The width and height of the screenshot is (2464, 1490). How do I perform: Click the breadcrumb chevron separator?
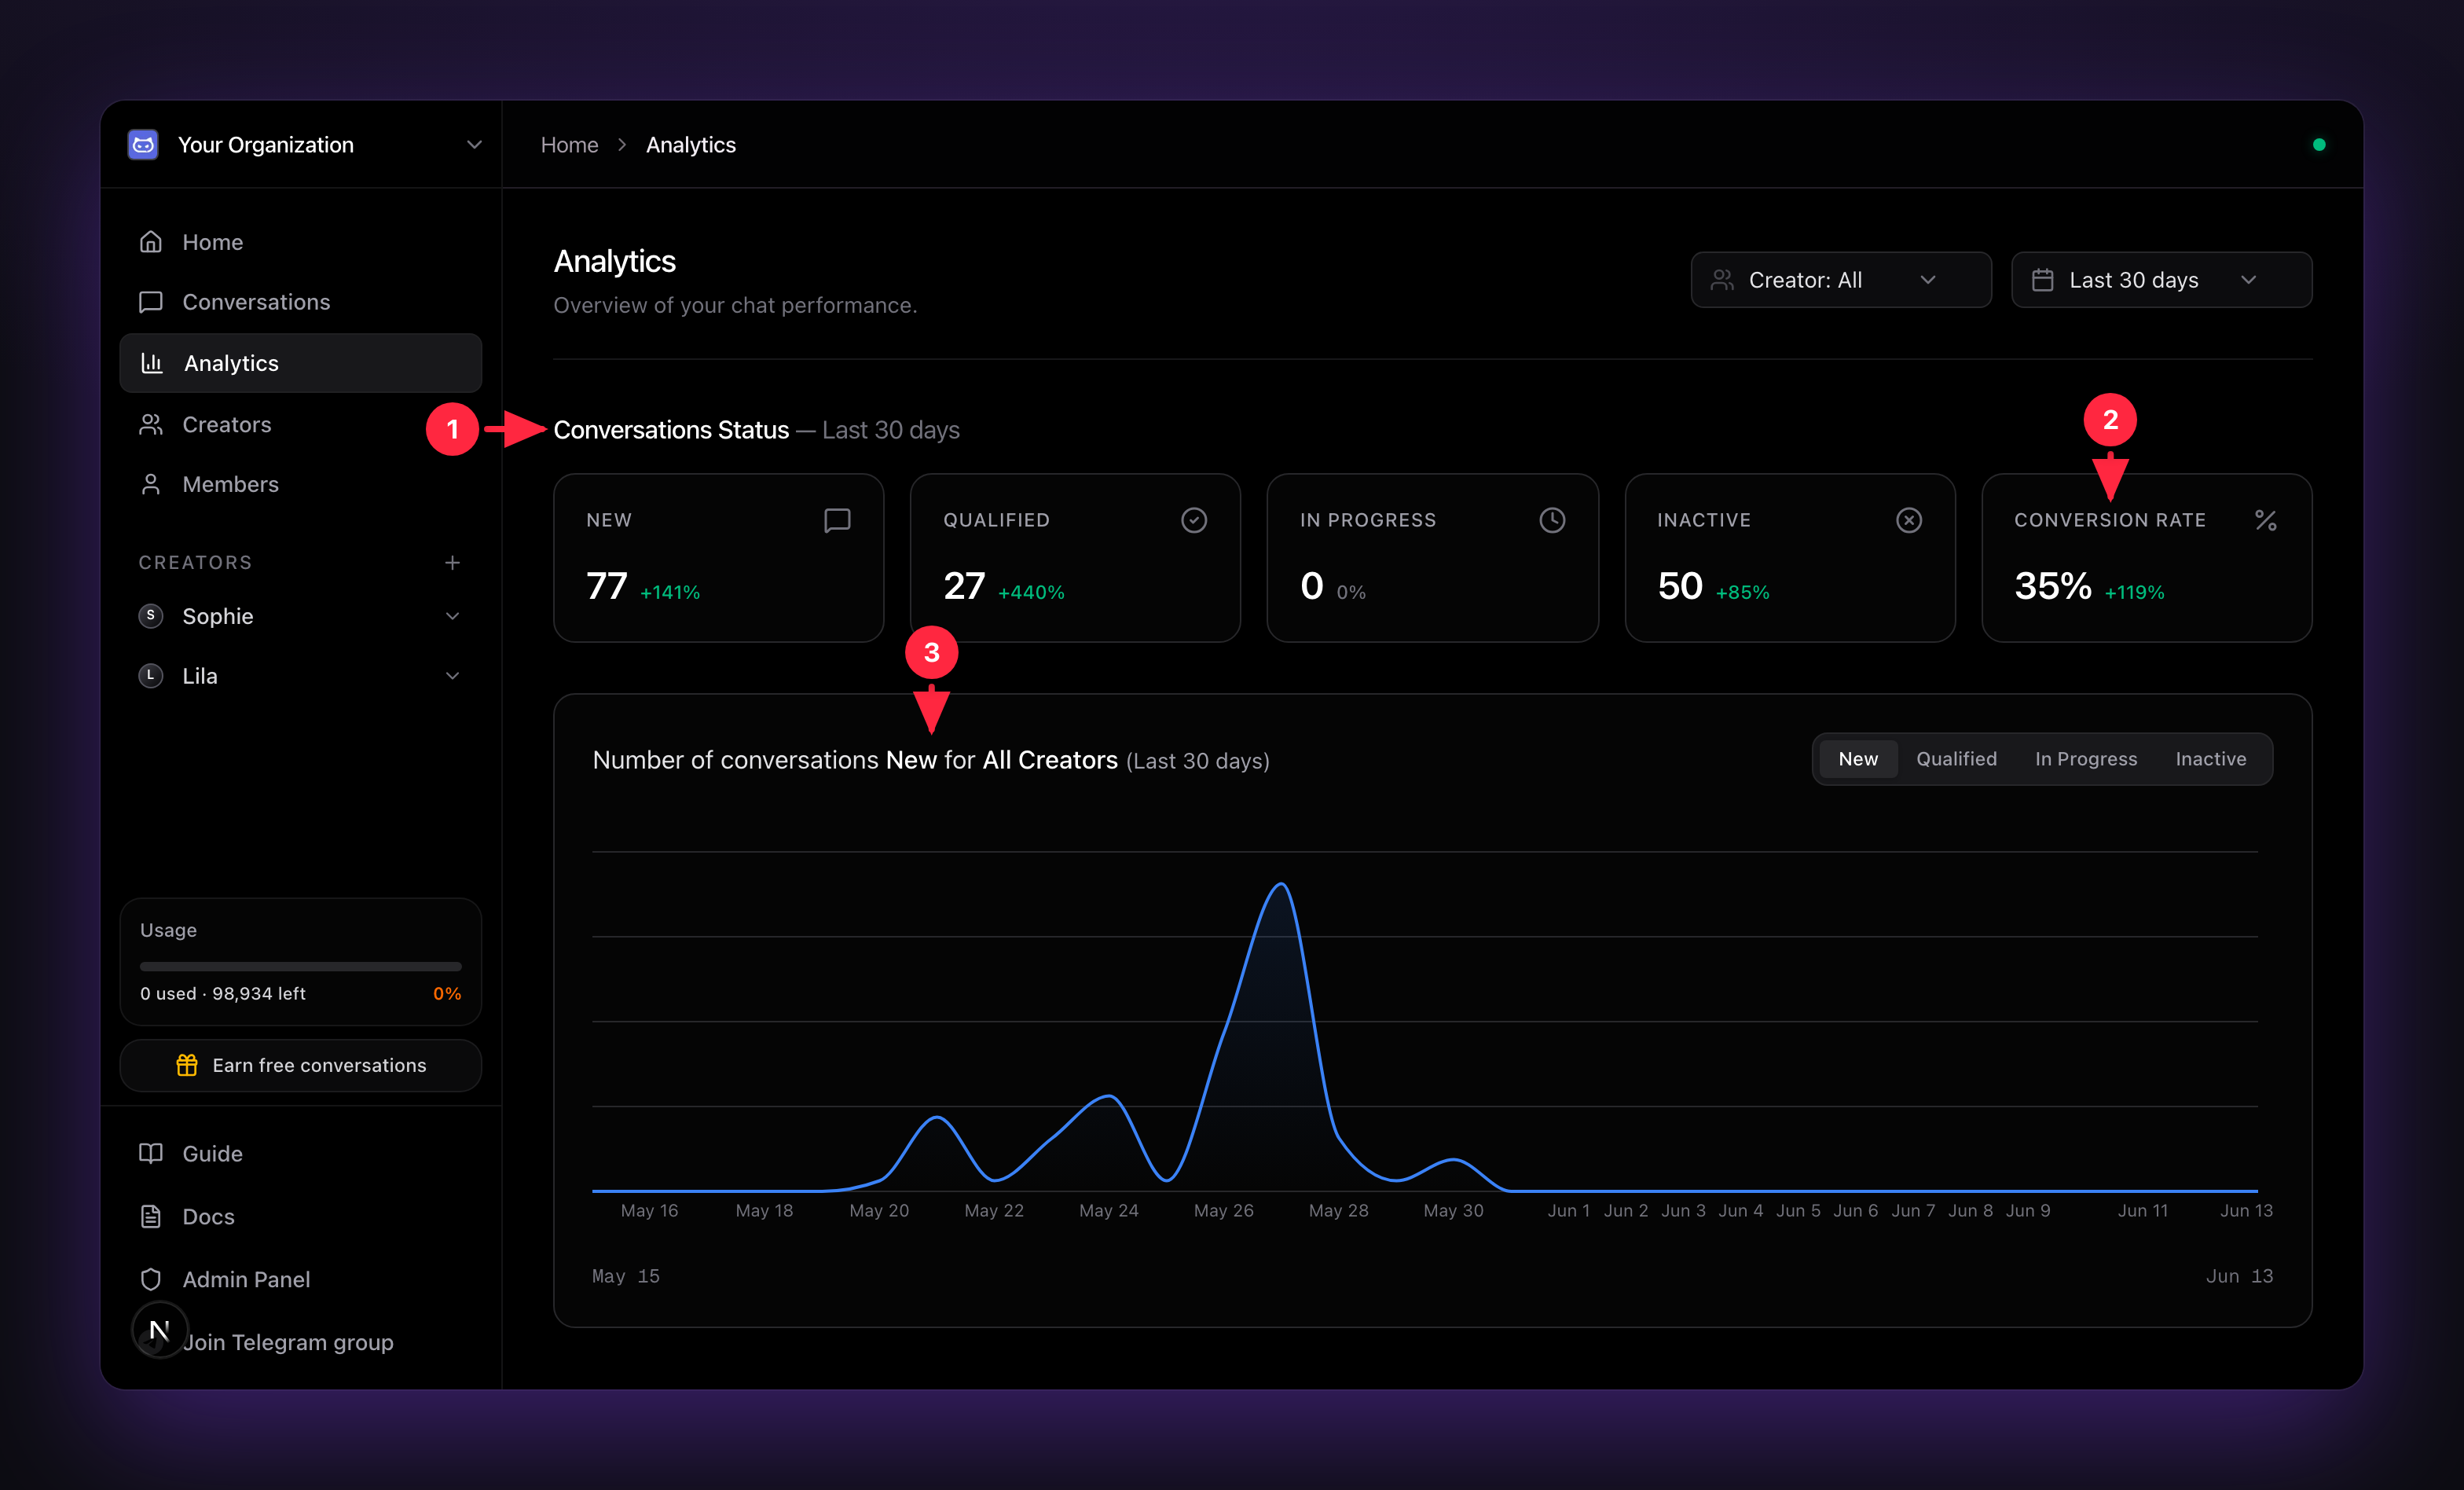(x=622, y=145)
